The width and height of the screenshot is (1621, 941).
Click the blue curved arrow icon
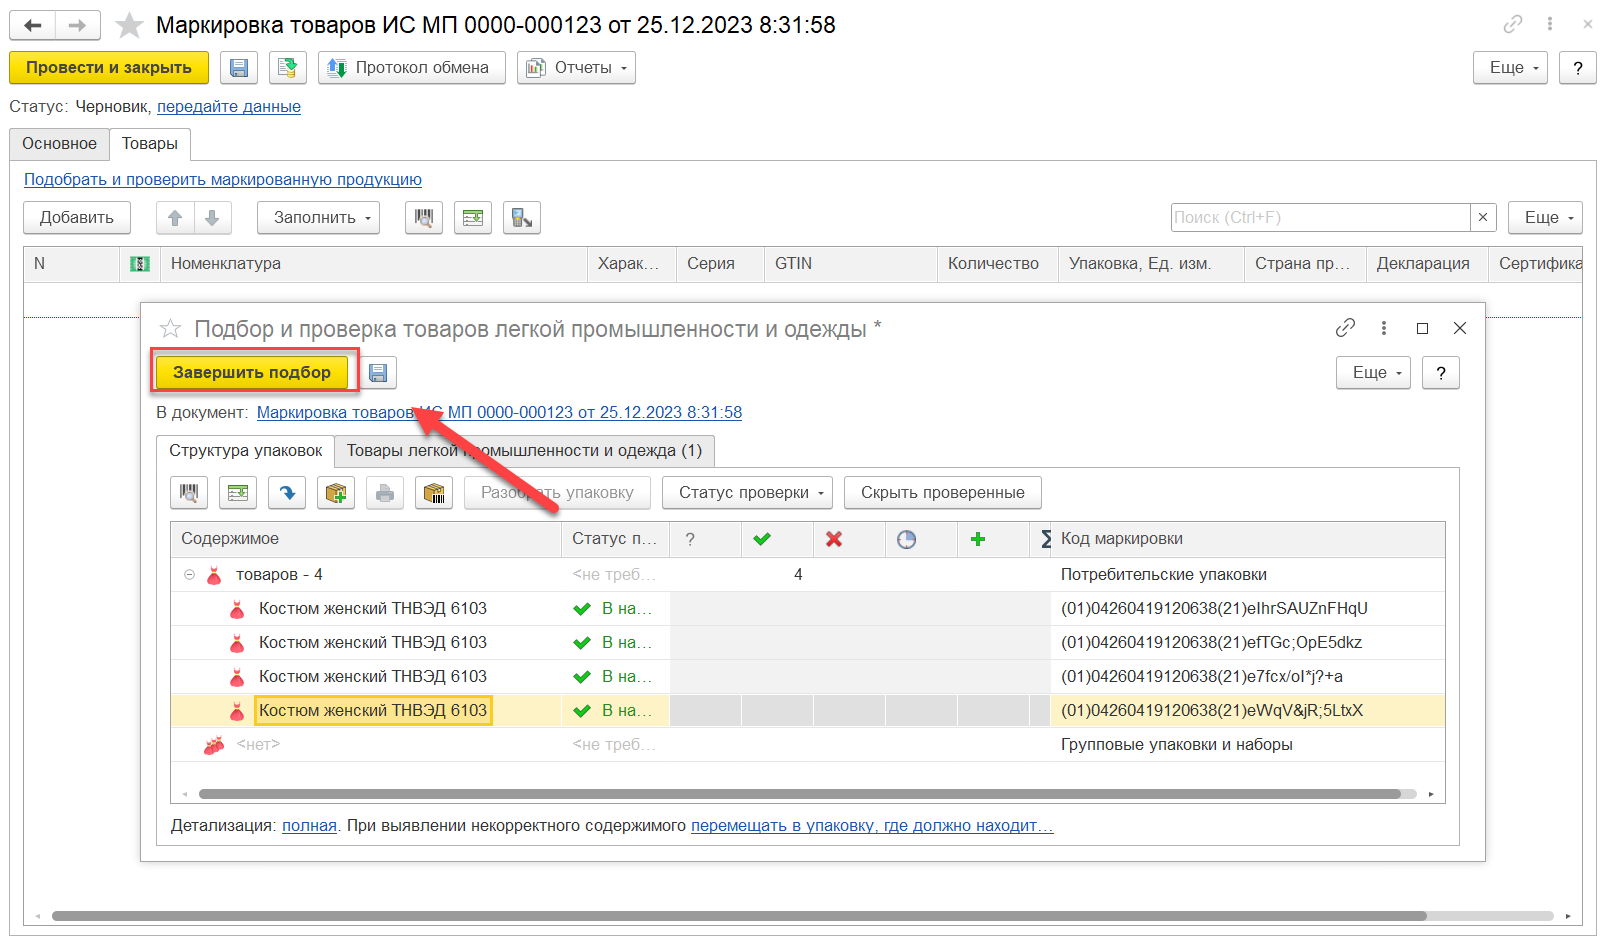point(287,493)
